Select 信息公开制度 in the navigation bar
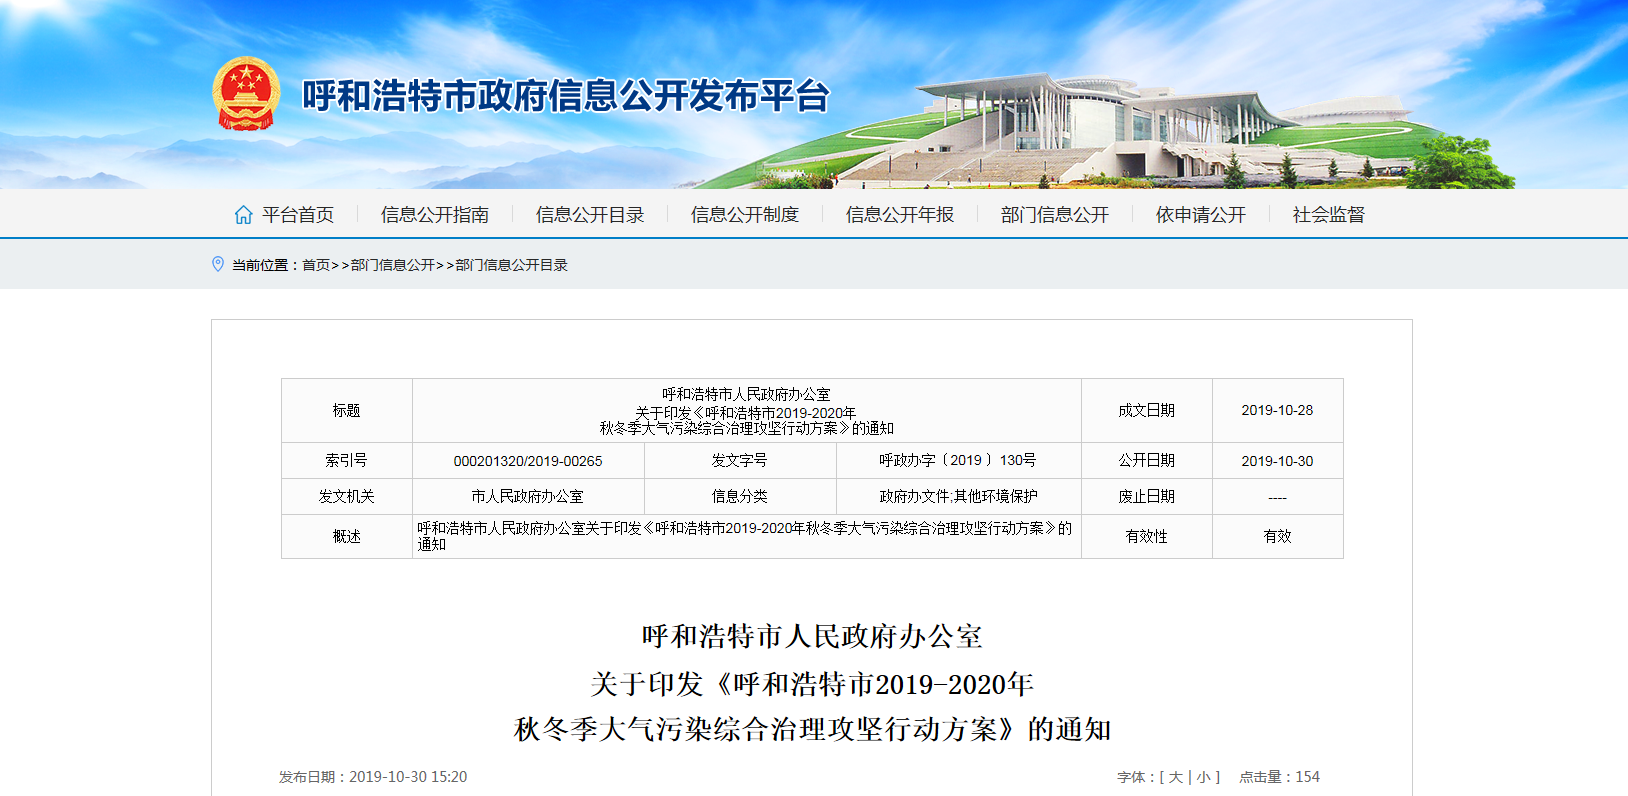The image size is (1628, 796). pos(745,215)
